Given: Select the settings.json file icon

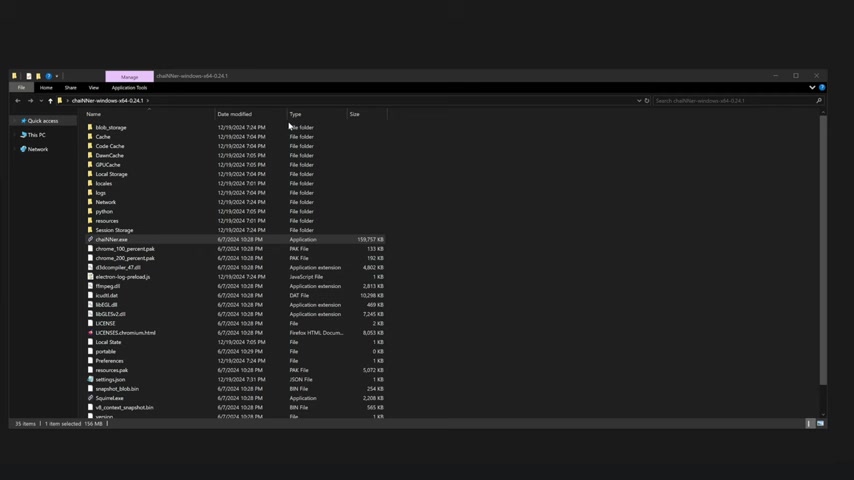Looking at the screenshot, I should (x=90, y=380).
